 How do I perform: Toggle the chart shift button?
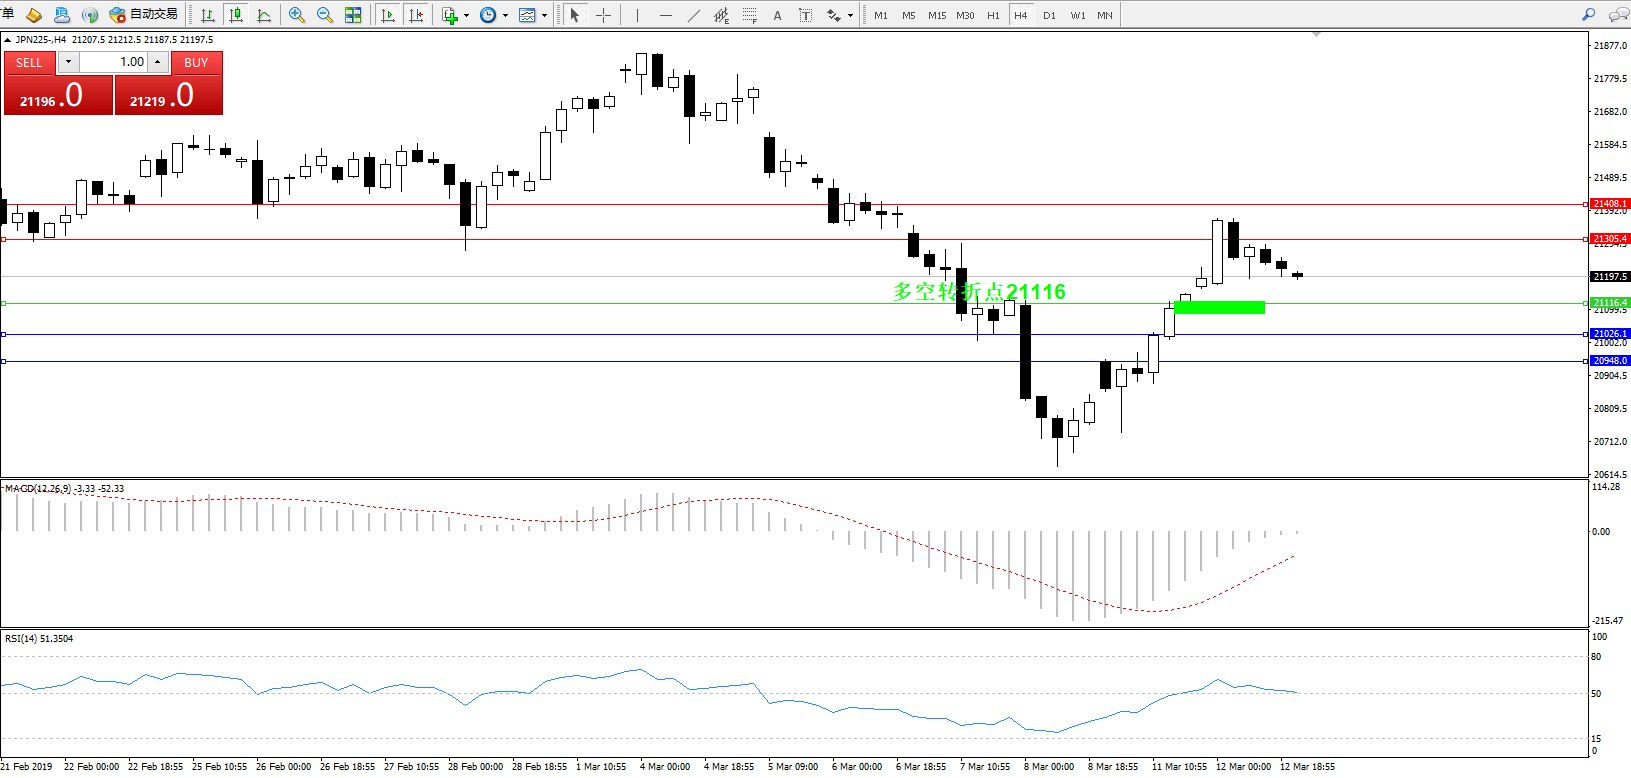point(416,15)
